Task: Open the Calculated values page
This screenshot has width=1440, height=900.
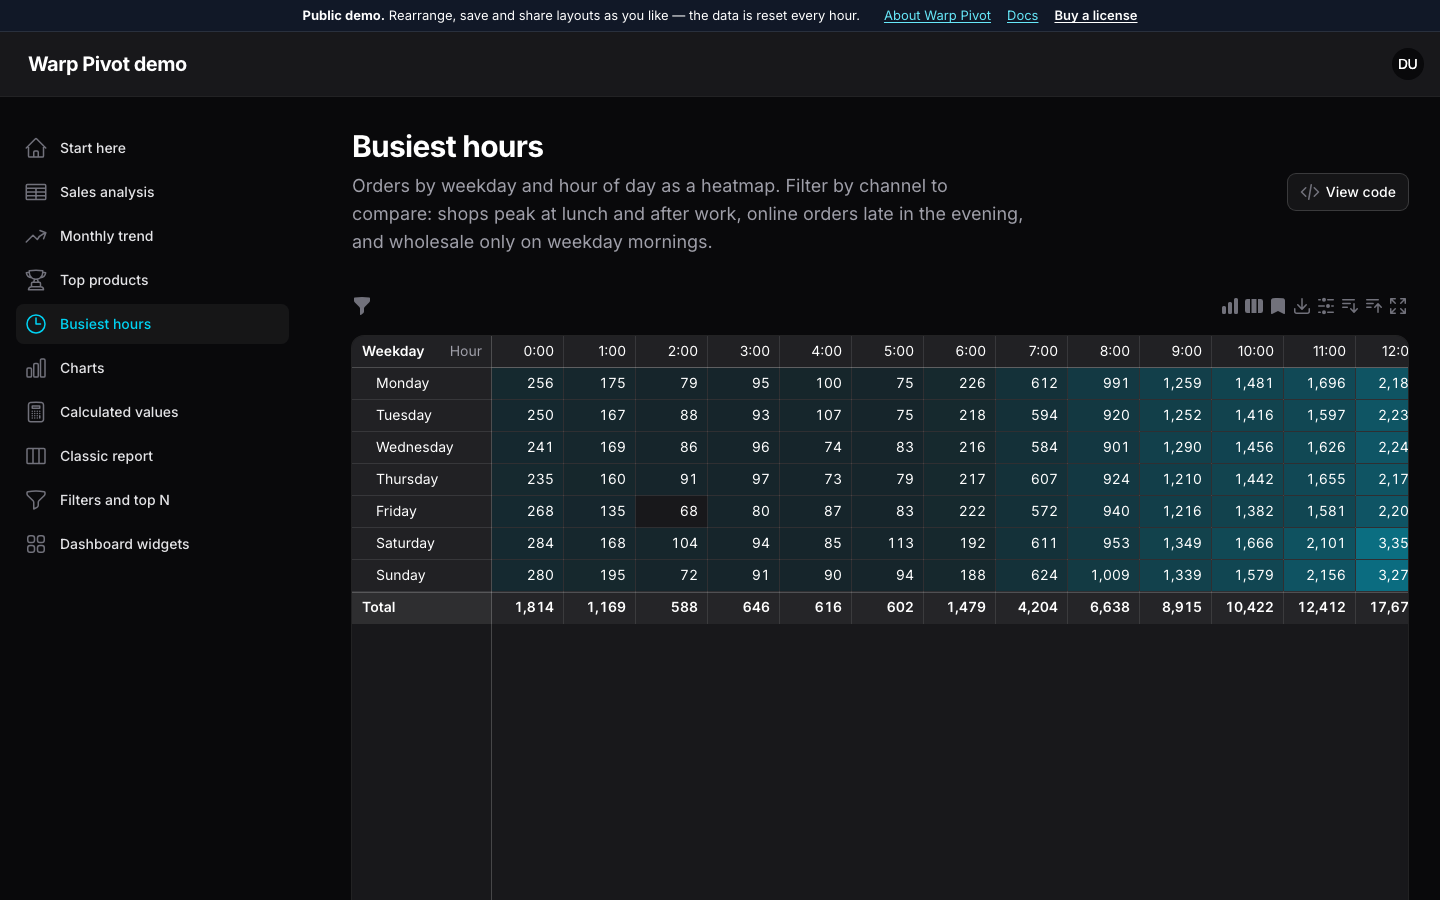Action: [152, 412]
